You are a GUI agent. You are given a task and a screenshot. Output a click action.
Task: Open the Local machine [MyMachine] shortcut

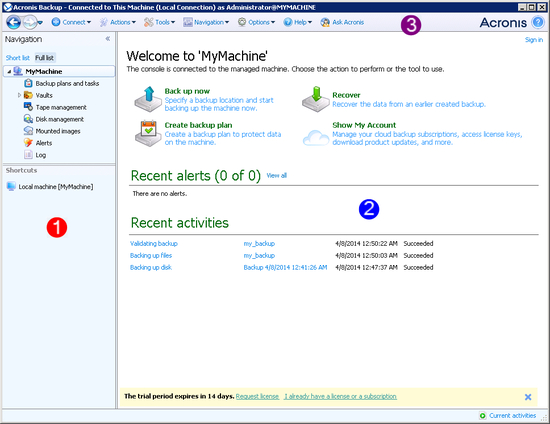55,187
